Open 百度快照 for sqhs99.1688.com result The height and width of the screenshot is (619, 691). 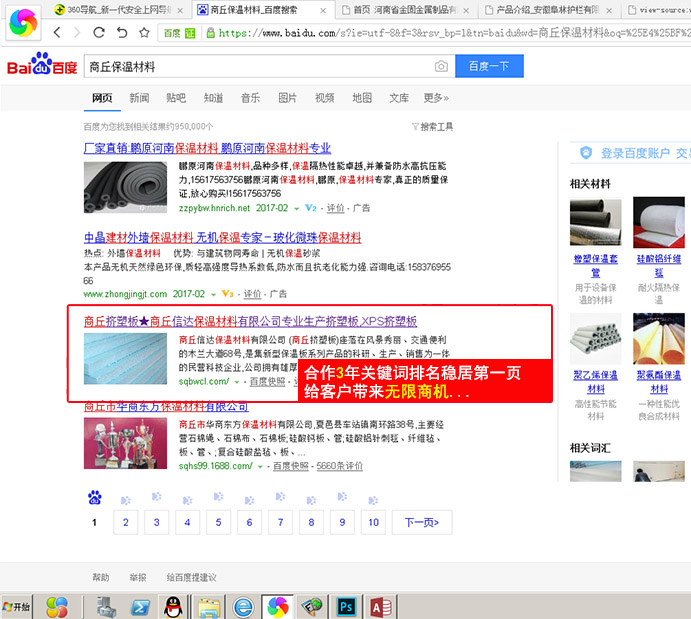pyautogui.click(x=291, y=466)
